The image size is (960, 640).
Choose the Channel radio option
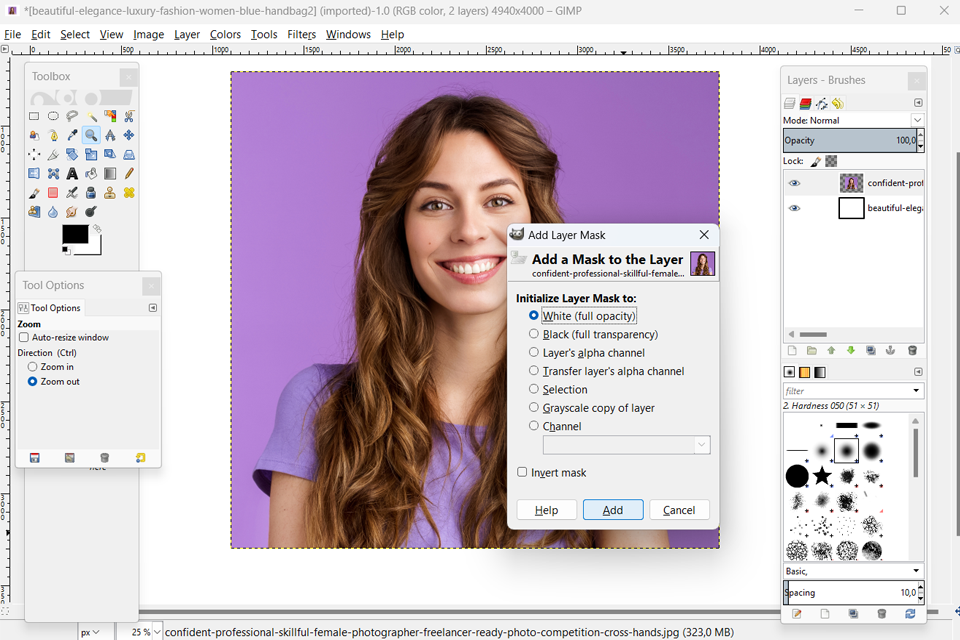534,426
